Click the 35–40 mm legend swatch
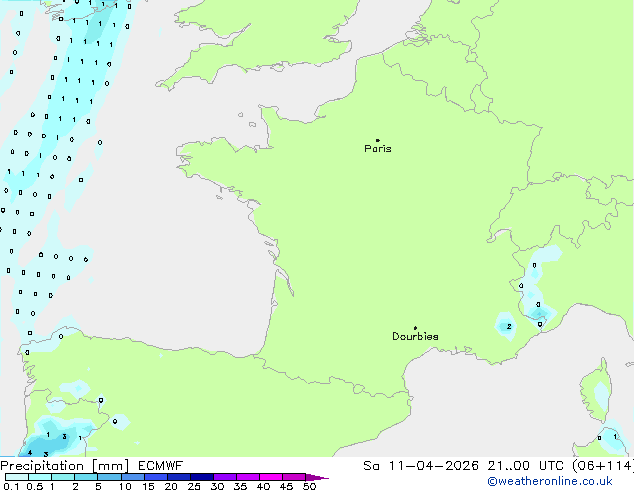 click(248, 477)
